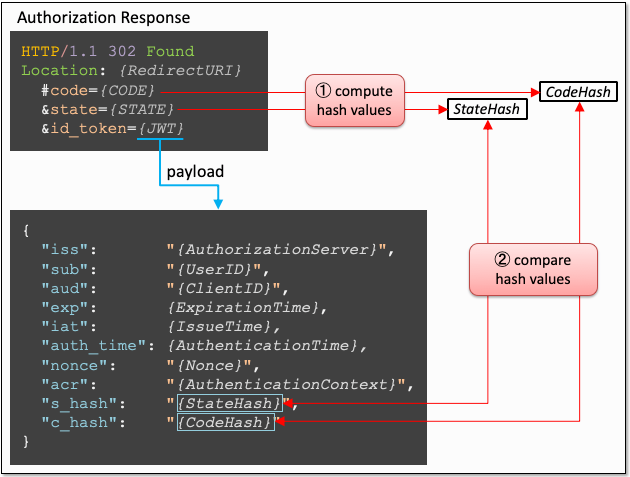Screen dimensions: 630x477
Task: Click the boxed '{CodeHash}' value in JSON
Action: click(x=226, y=422)
